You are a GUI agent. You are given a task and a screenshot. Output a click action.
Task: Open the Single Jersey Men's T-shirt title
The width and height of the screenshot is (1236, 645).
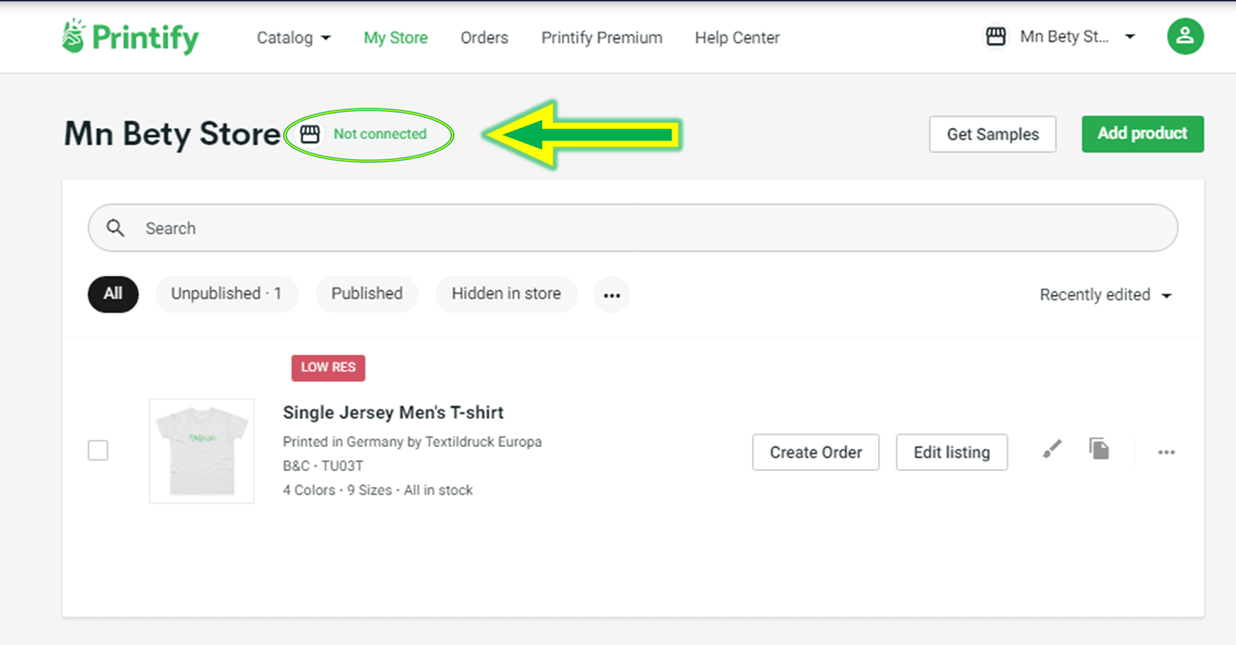tap(393, 412)
